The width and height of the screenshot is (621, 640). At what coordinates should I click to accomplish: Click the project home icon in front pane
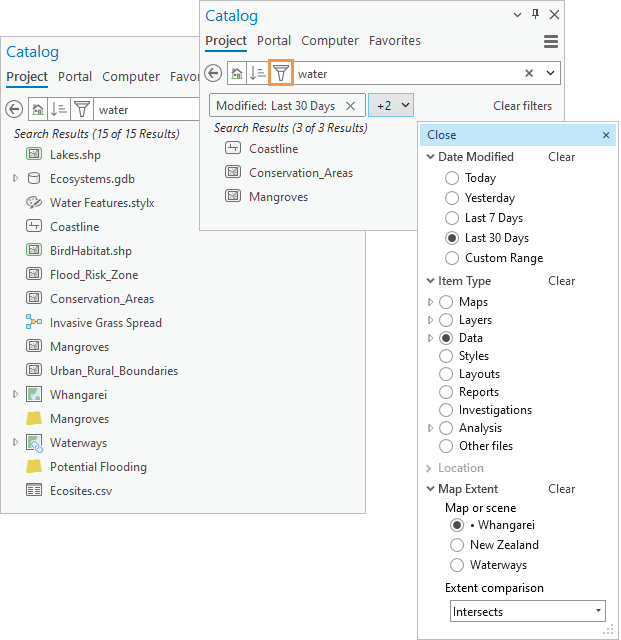(x=236, y=73)
